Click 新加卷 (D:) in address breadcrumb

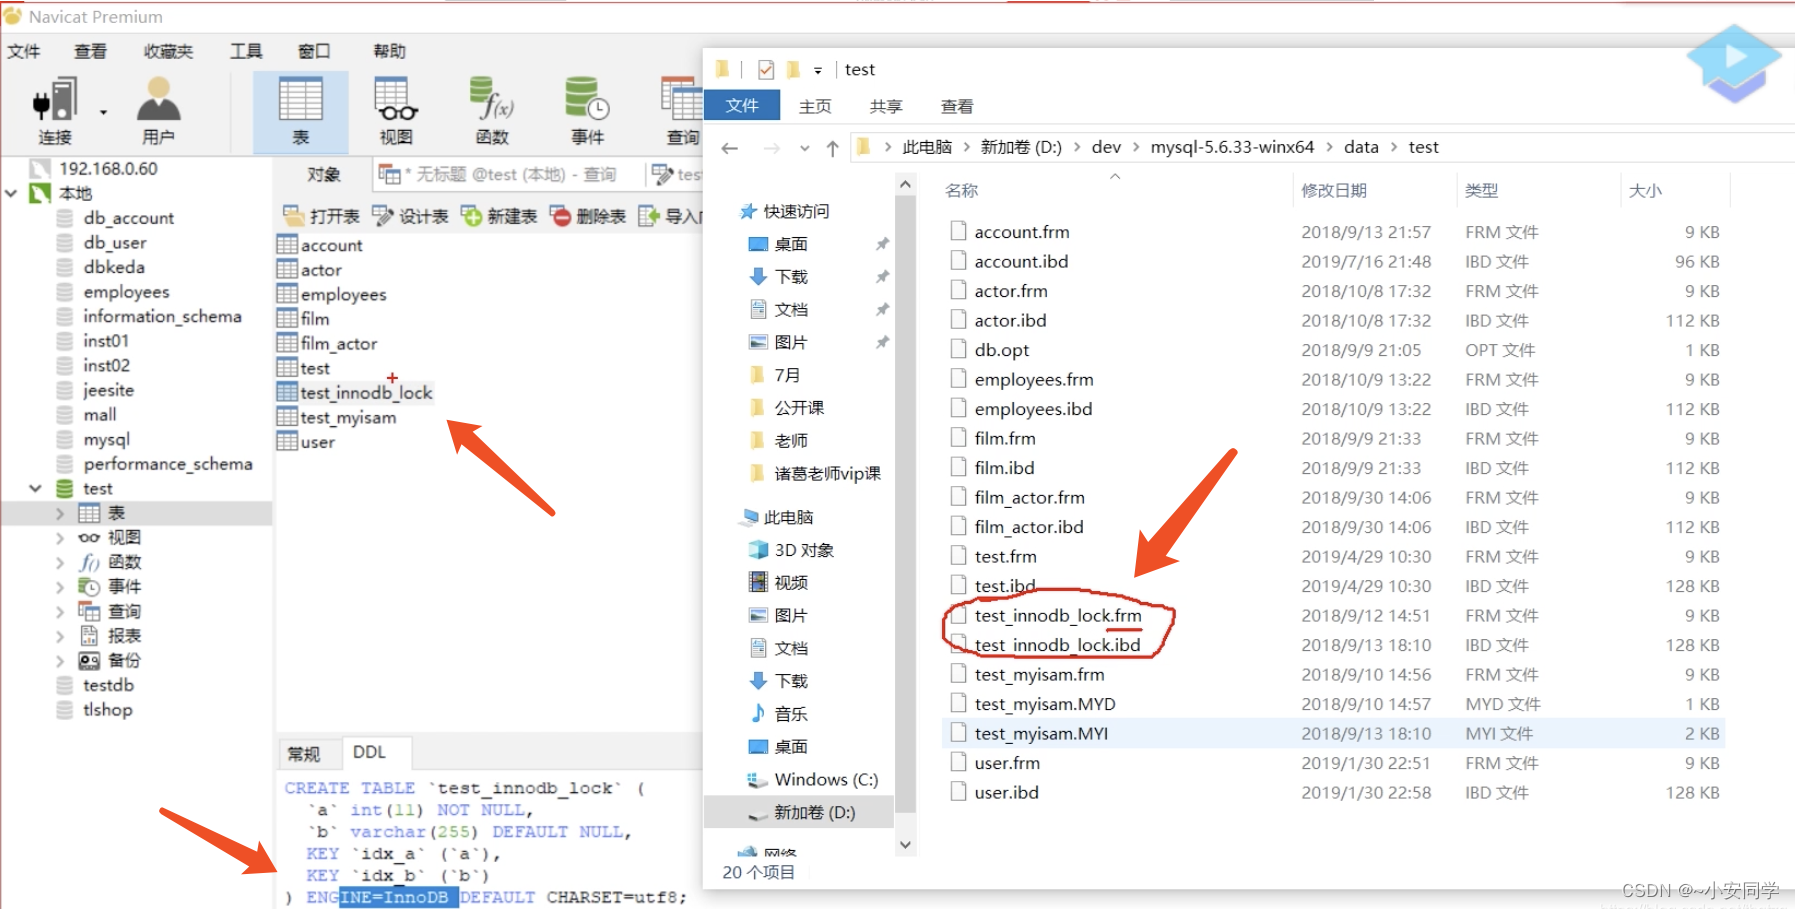coord(1021,147)
